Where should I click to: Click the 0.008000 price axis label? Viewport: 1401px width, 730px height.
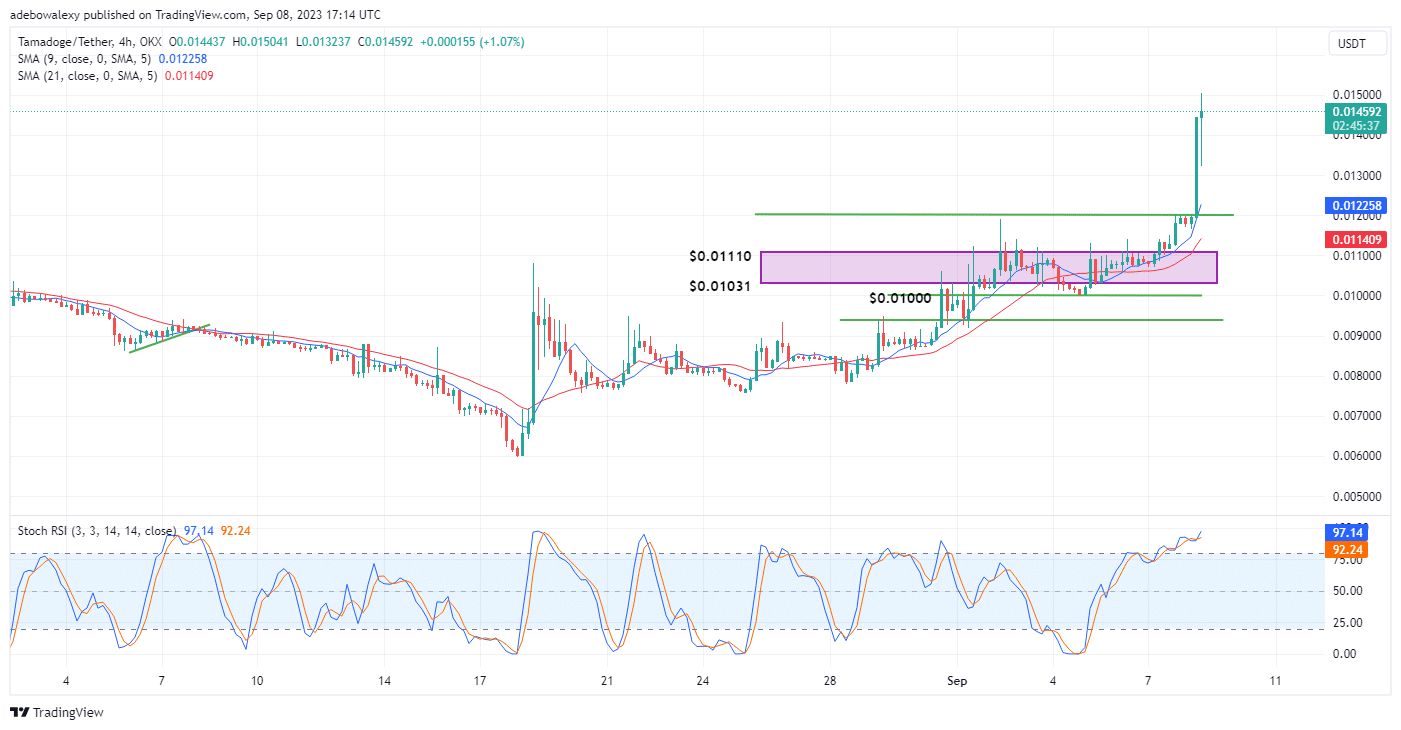[1356, 376]
